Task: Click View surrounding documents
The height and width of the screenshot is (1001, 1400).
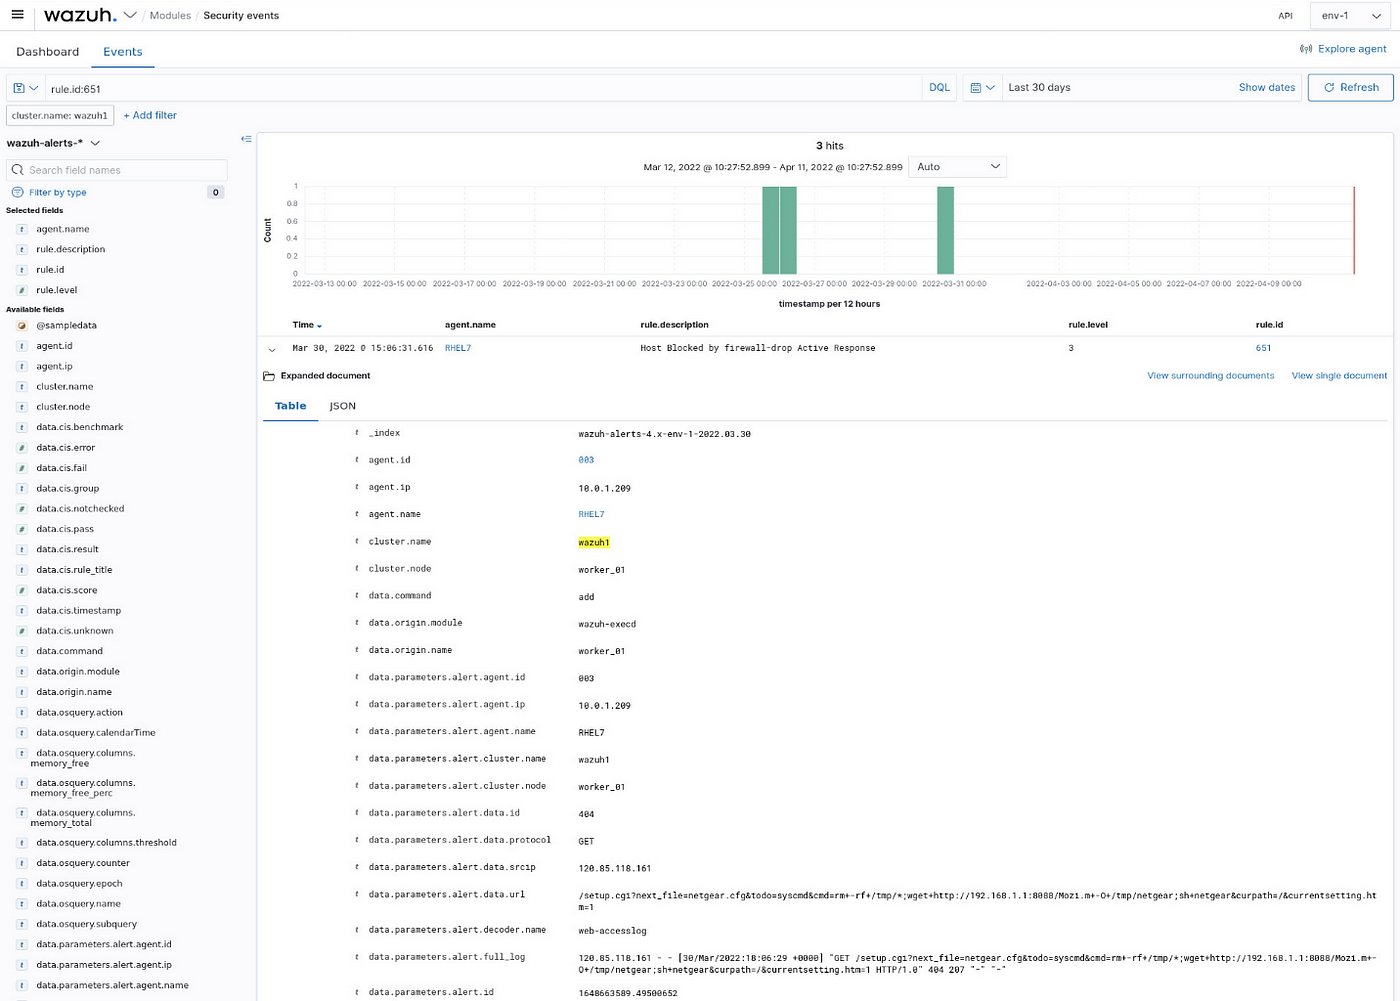Action: coord(1210,376)
